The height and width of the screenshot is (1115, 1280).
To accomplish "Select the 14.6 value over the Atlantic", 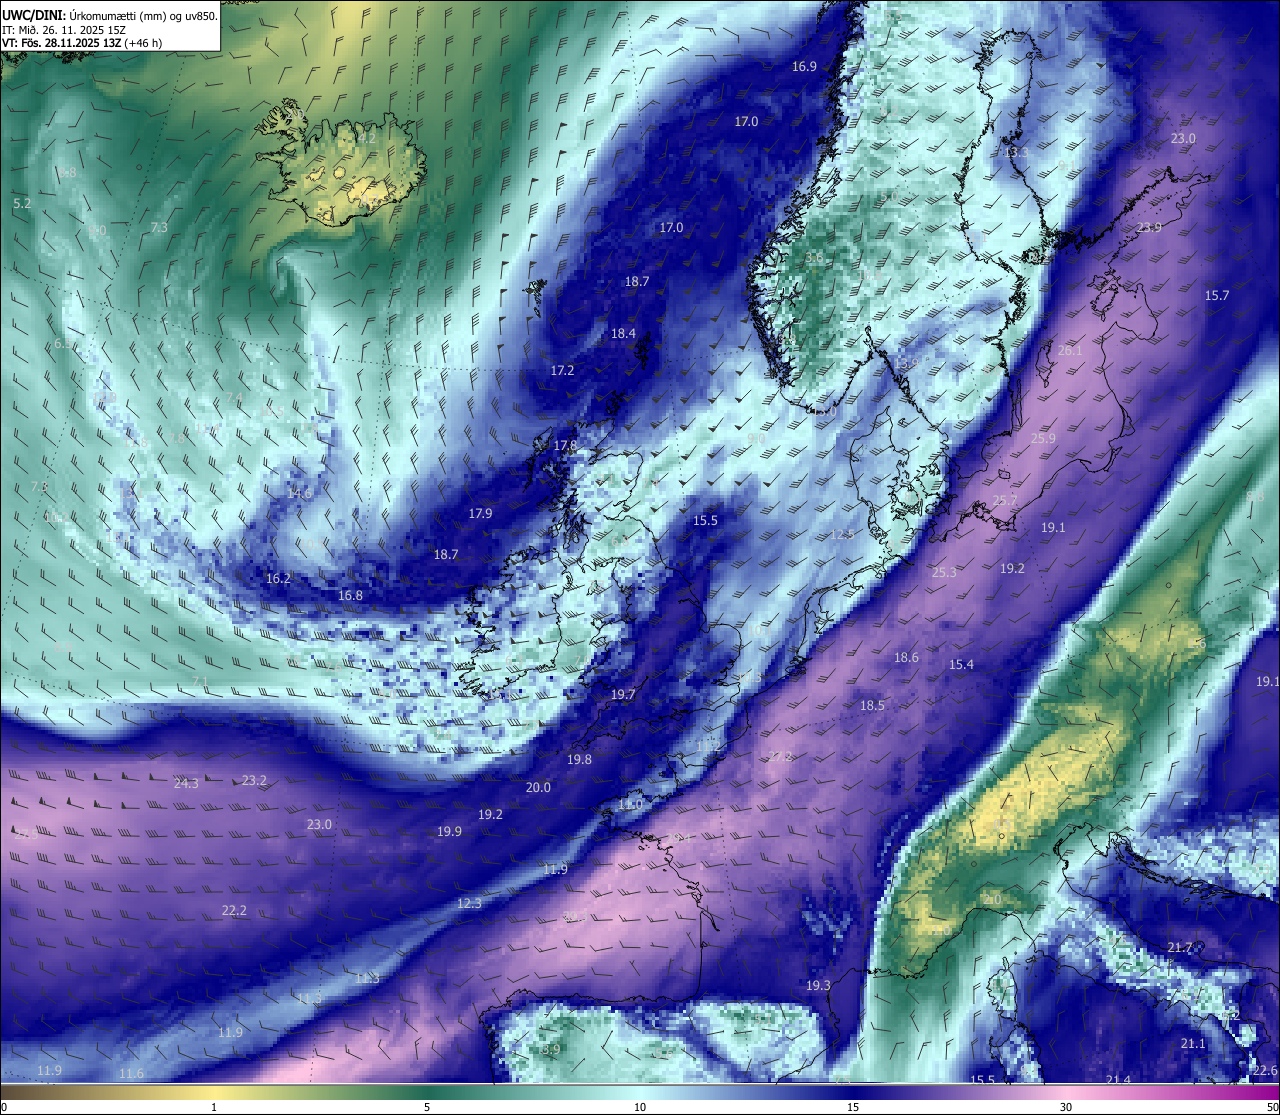I will (x=299, y=492).
